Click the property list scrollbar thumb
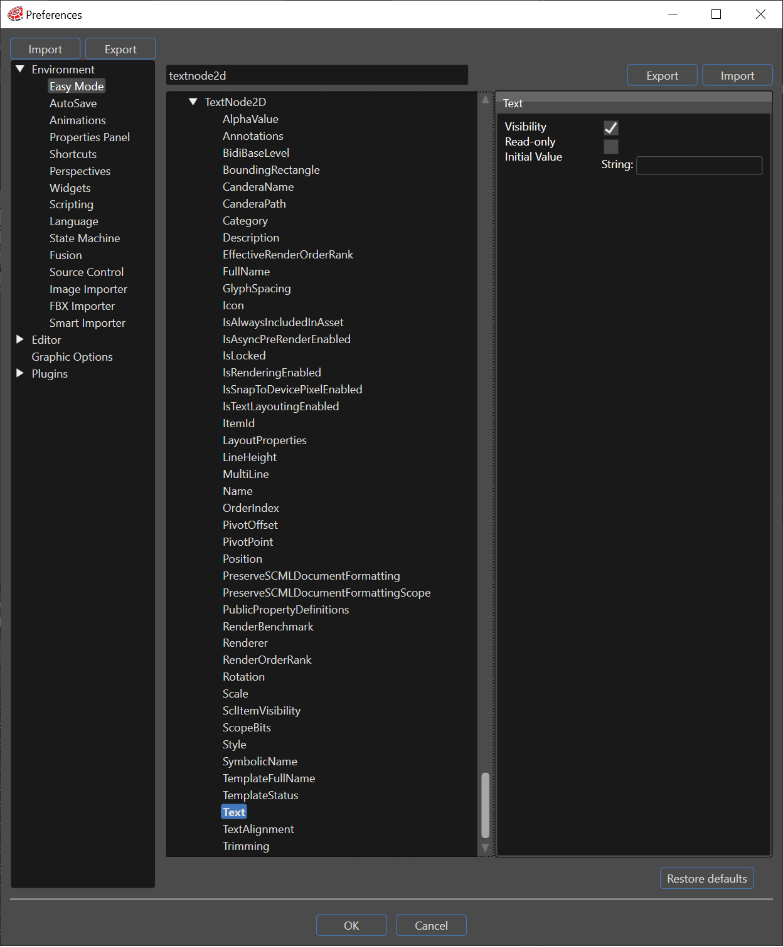Screen dimensions: 783x947 point(485,805)
